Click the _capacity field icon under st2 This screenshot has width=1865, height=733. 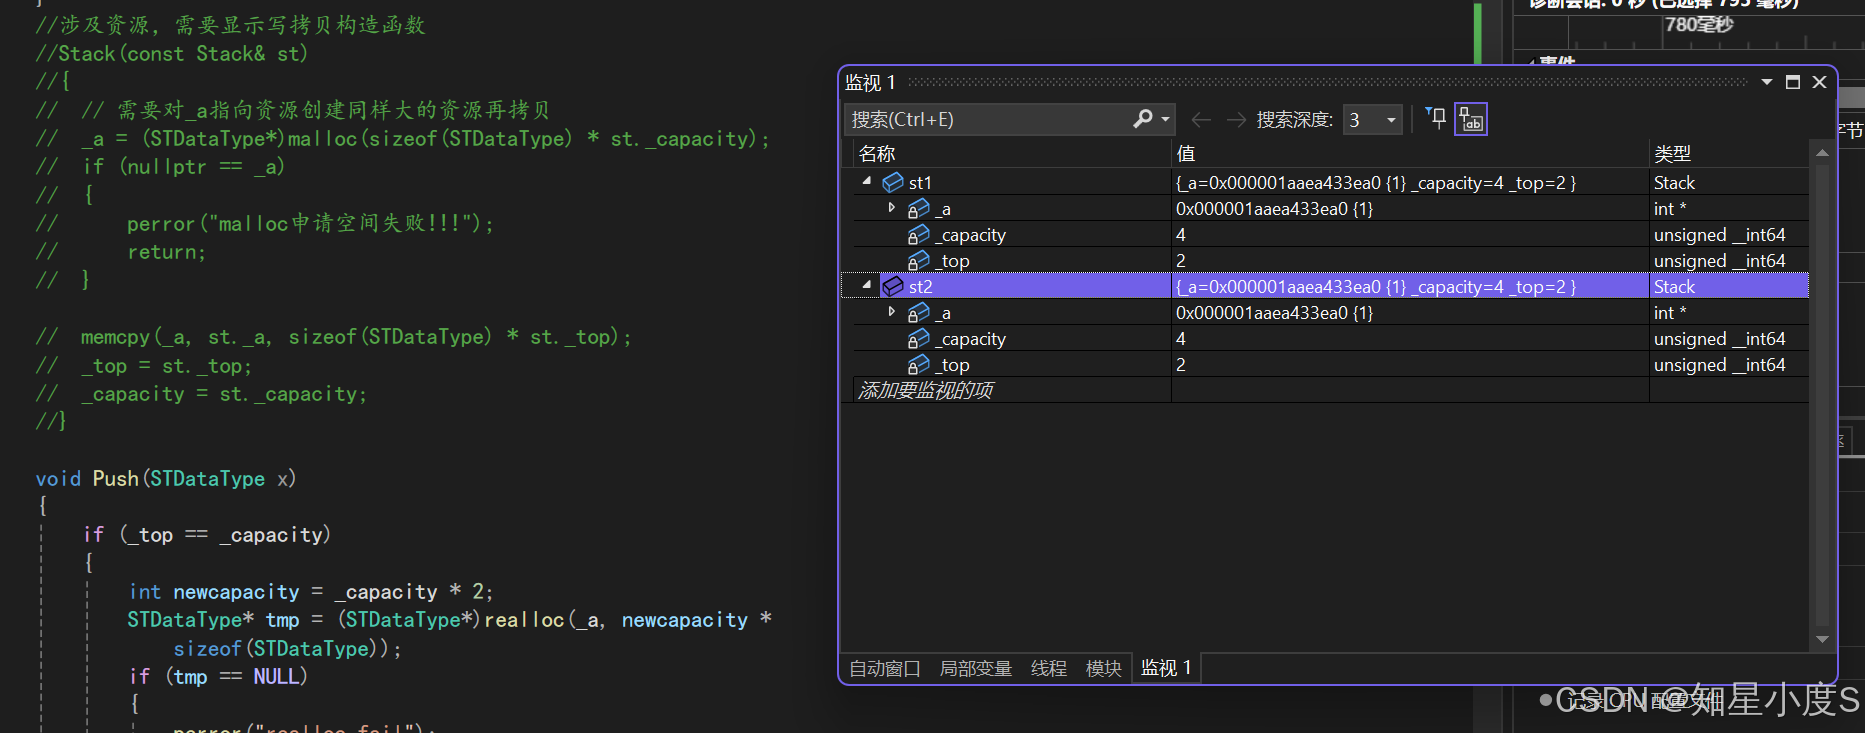coord(918,339)
